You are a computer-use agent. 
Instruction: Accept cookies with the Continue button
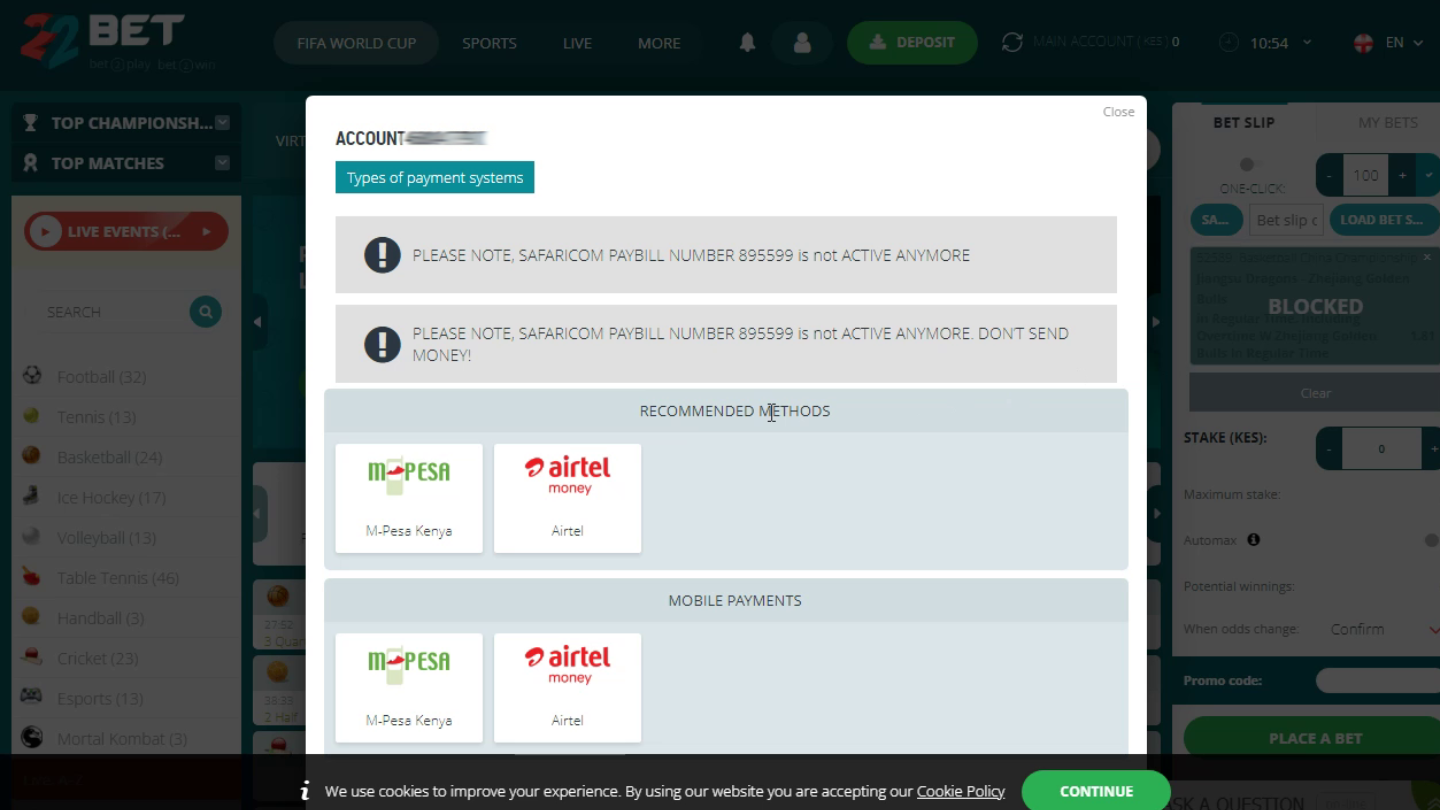click(1096, 791)
